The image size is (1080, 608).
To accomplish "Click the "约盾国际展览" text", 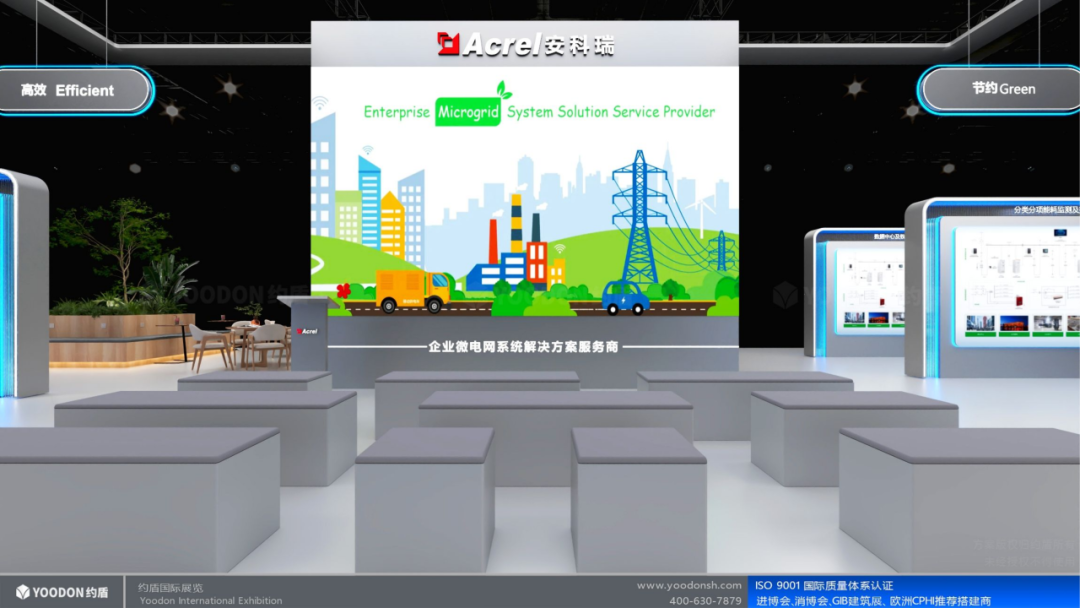I will coord(171,588).
